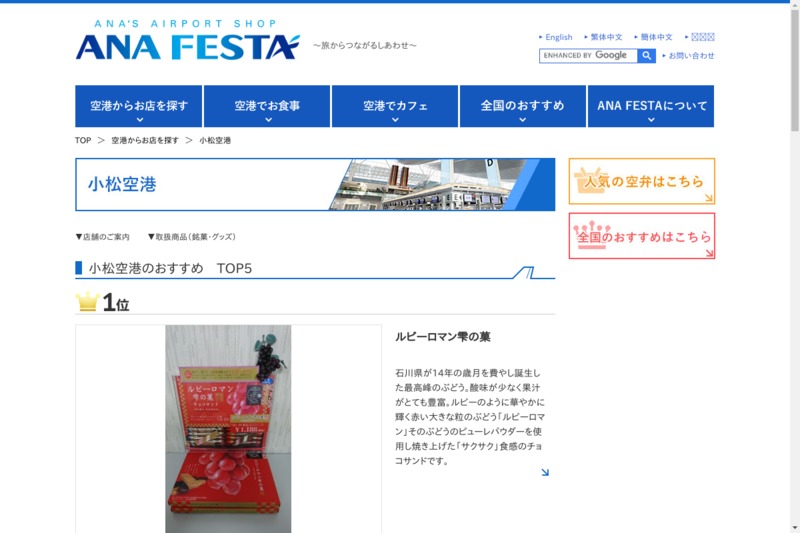Click the blue arrow under the product description

545,472
